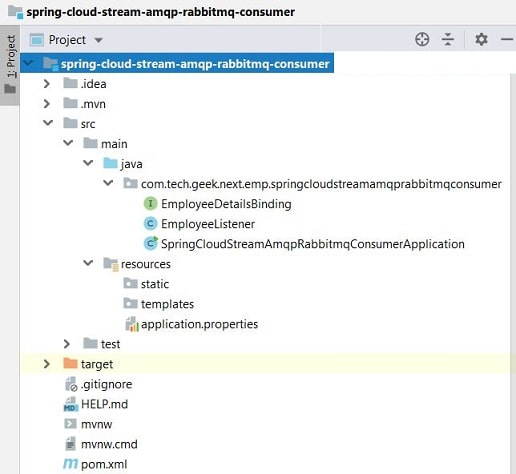Click the resources root folder icon
Screen dimensions: 516x474
111,264
